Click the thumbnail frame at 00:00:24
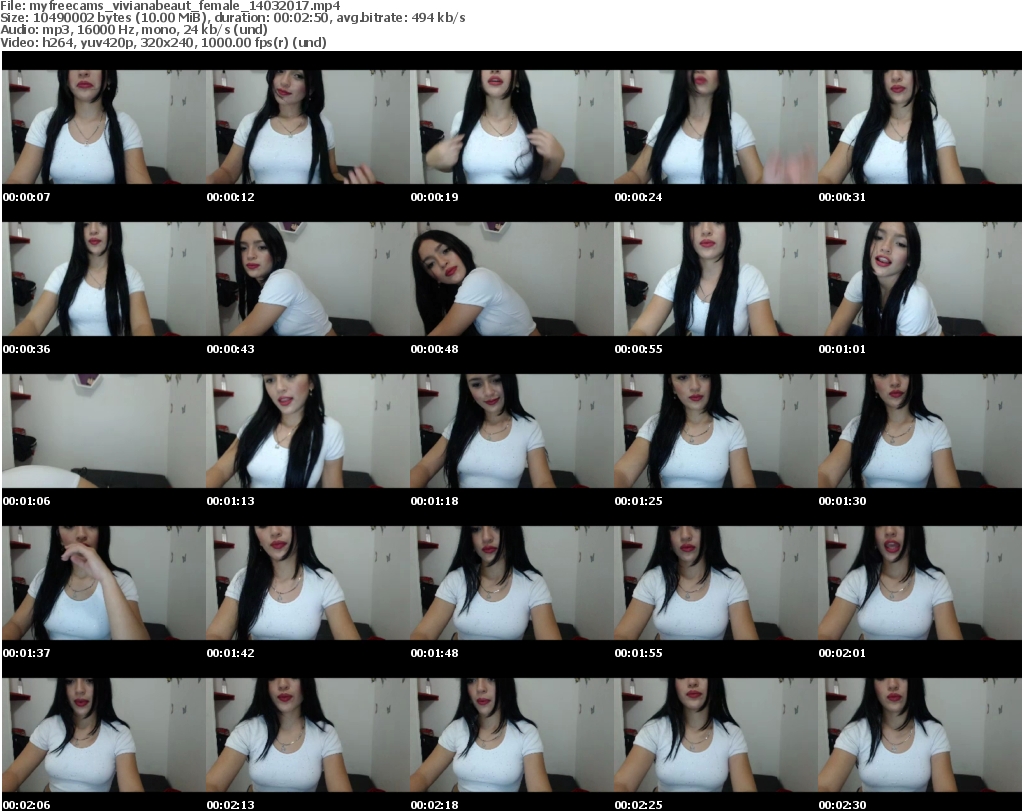 point(716,127)
